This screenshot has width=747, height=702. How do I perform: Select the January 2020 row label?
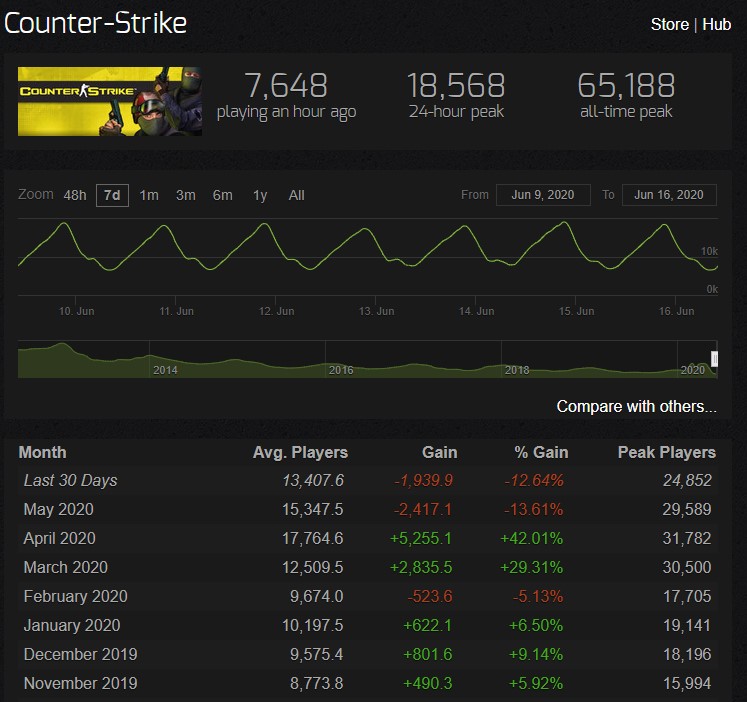pyautogui.click(x=72, y=625)
